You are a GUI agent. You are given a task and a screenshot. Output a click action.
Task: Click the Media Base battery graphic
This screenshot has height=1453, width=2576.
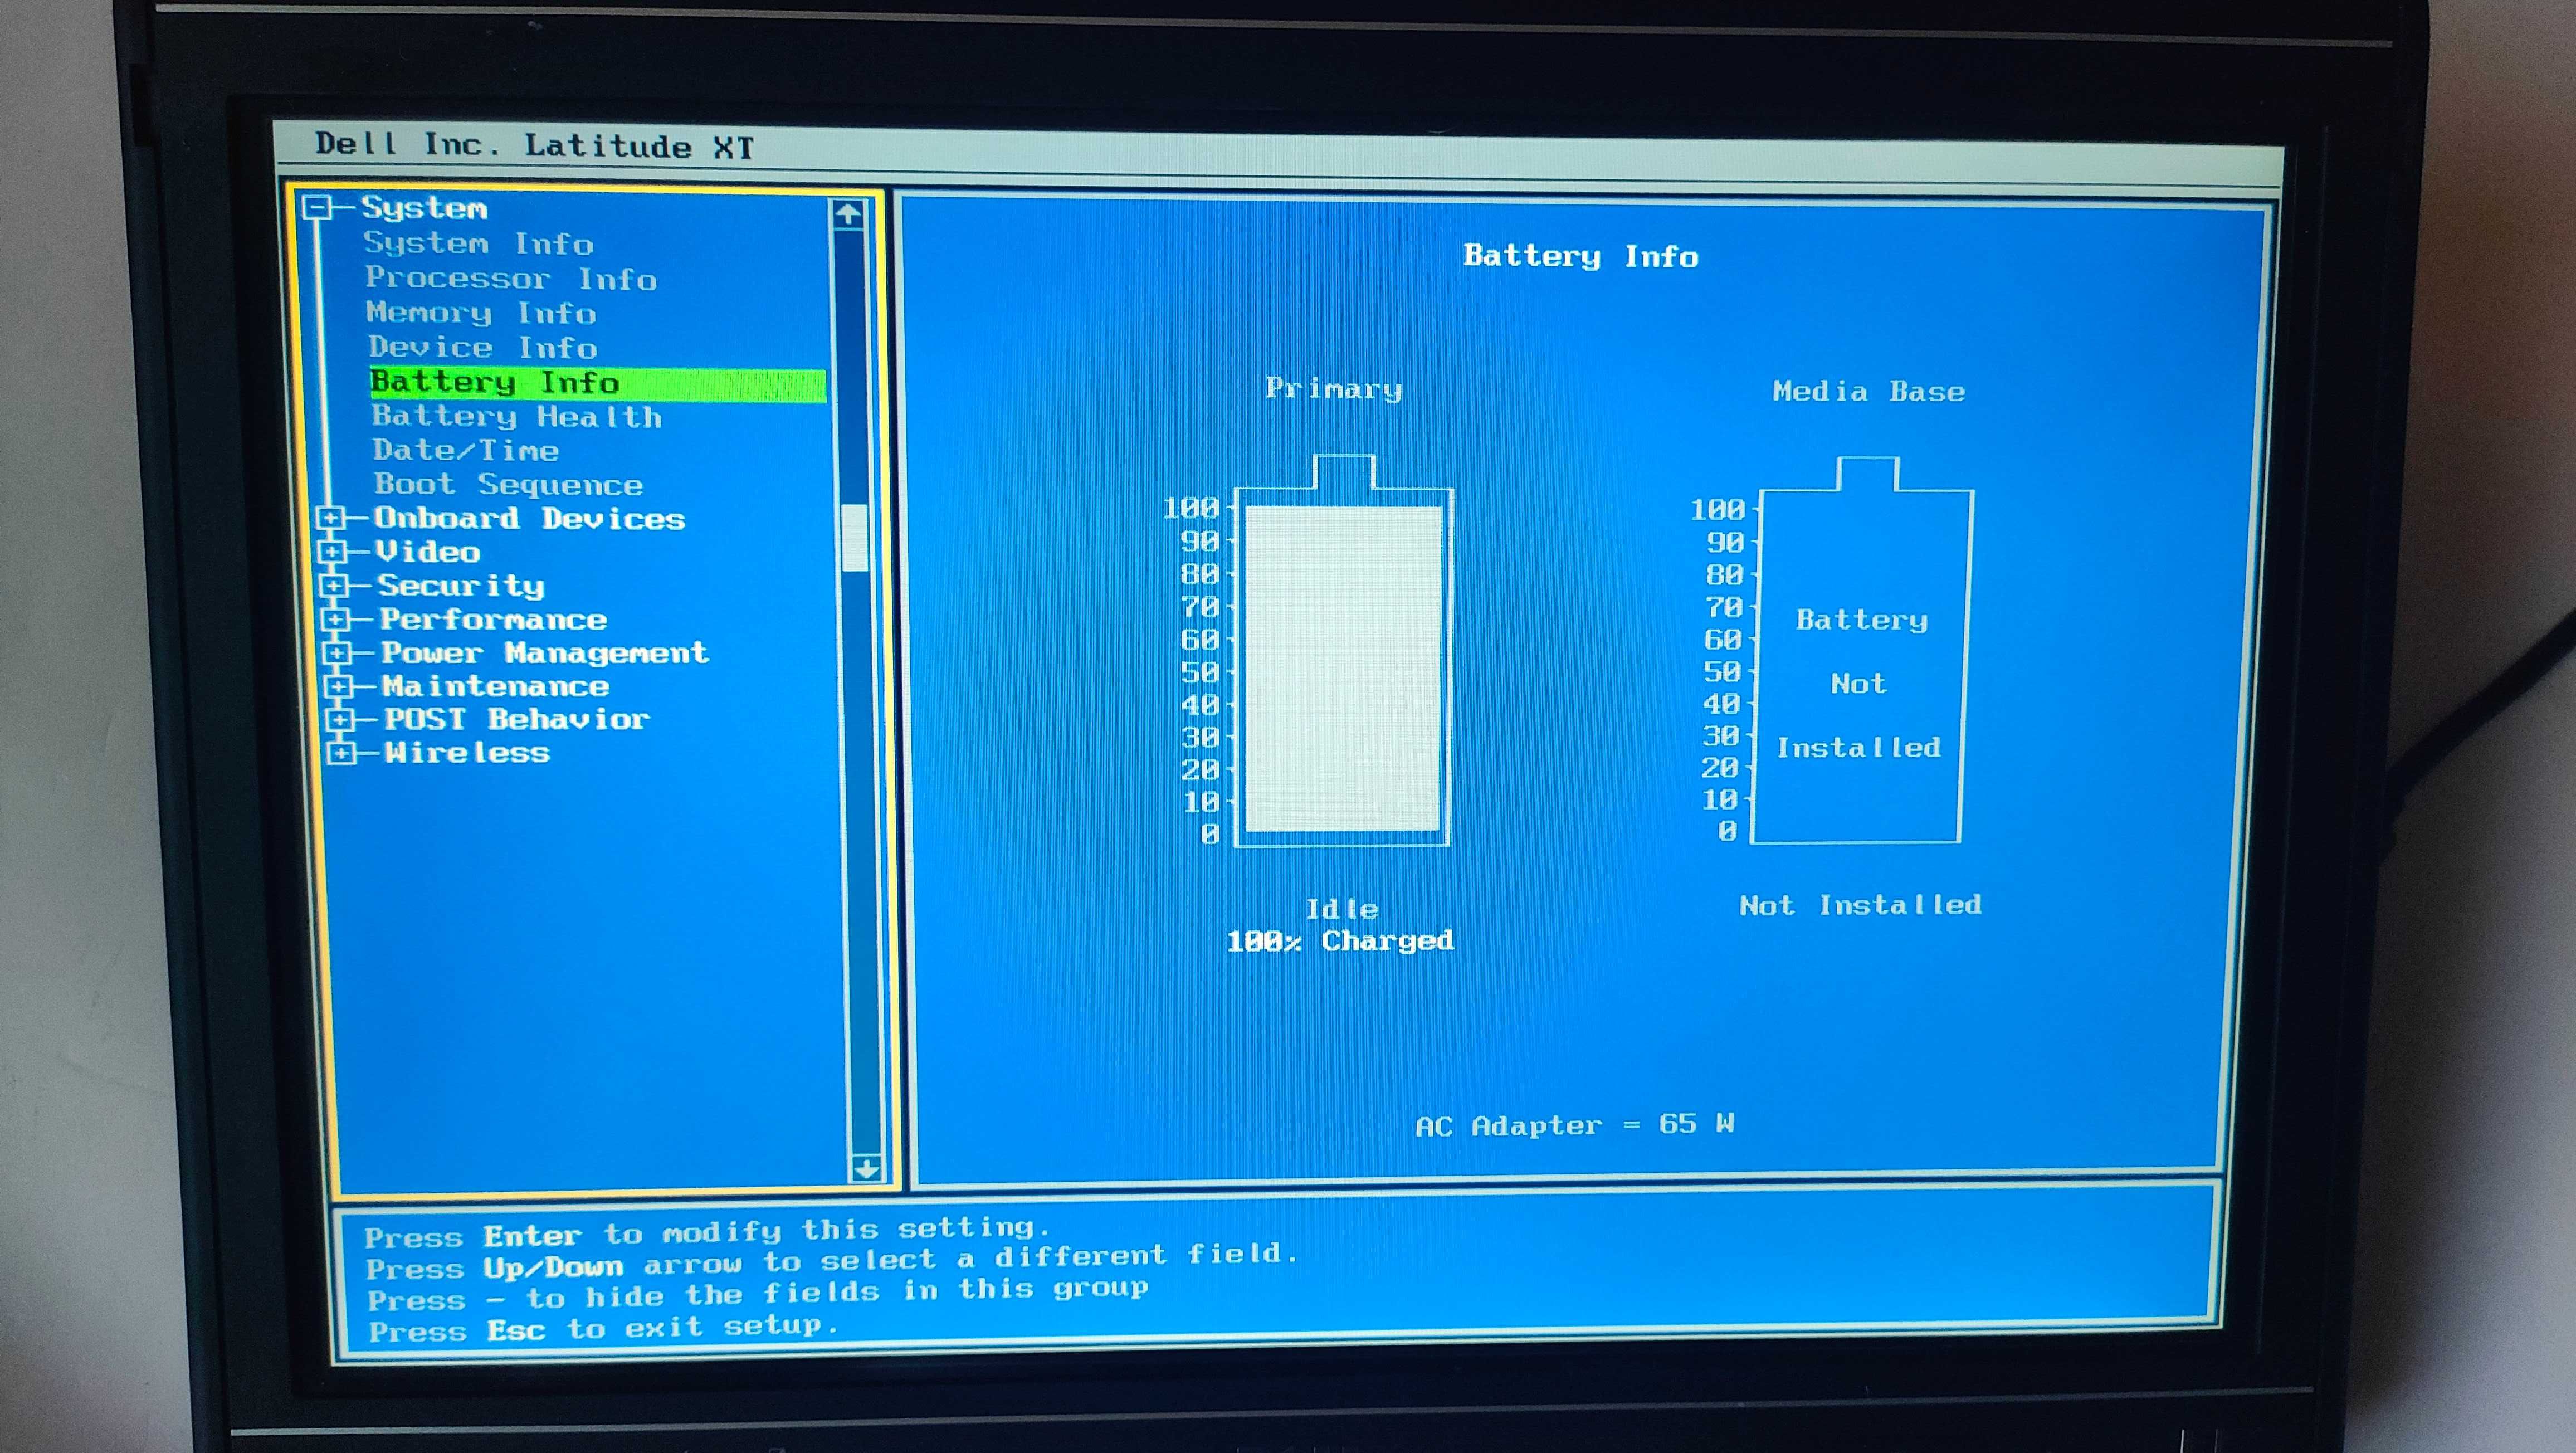(x=1862, y=651)
